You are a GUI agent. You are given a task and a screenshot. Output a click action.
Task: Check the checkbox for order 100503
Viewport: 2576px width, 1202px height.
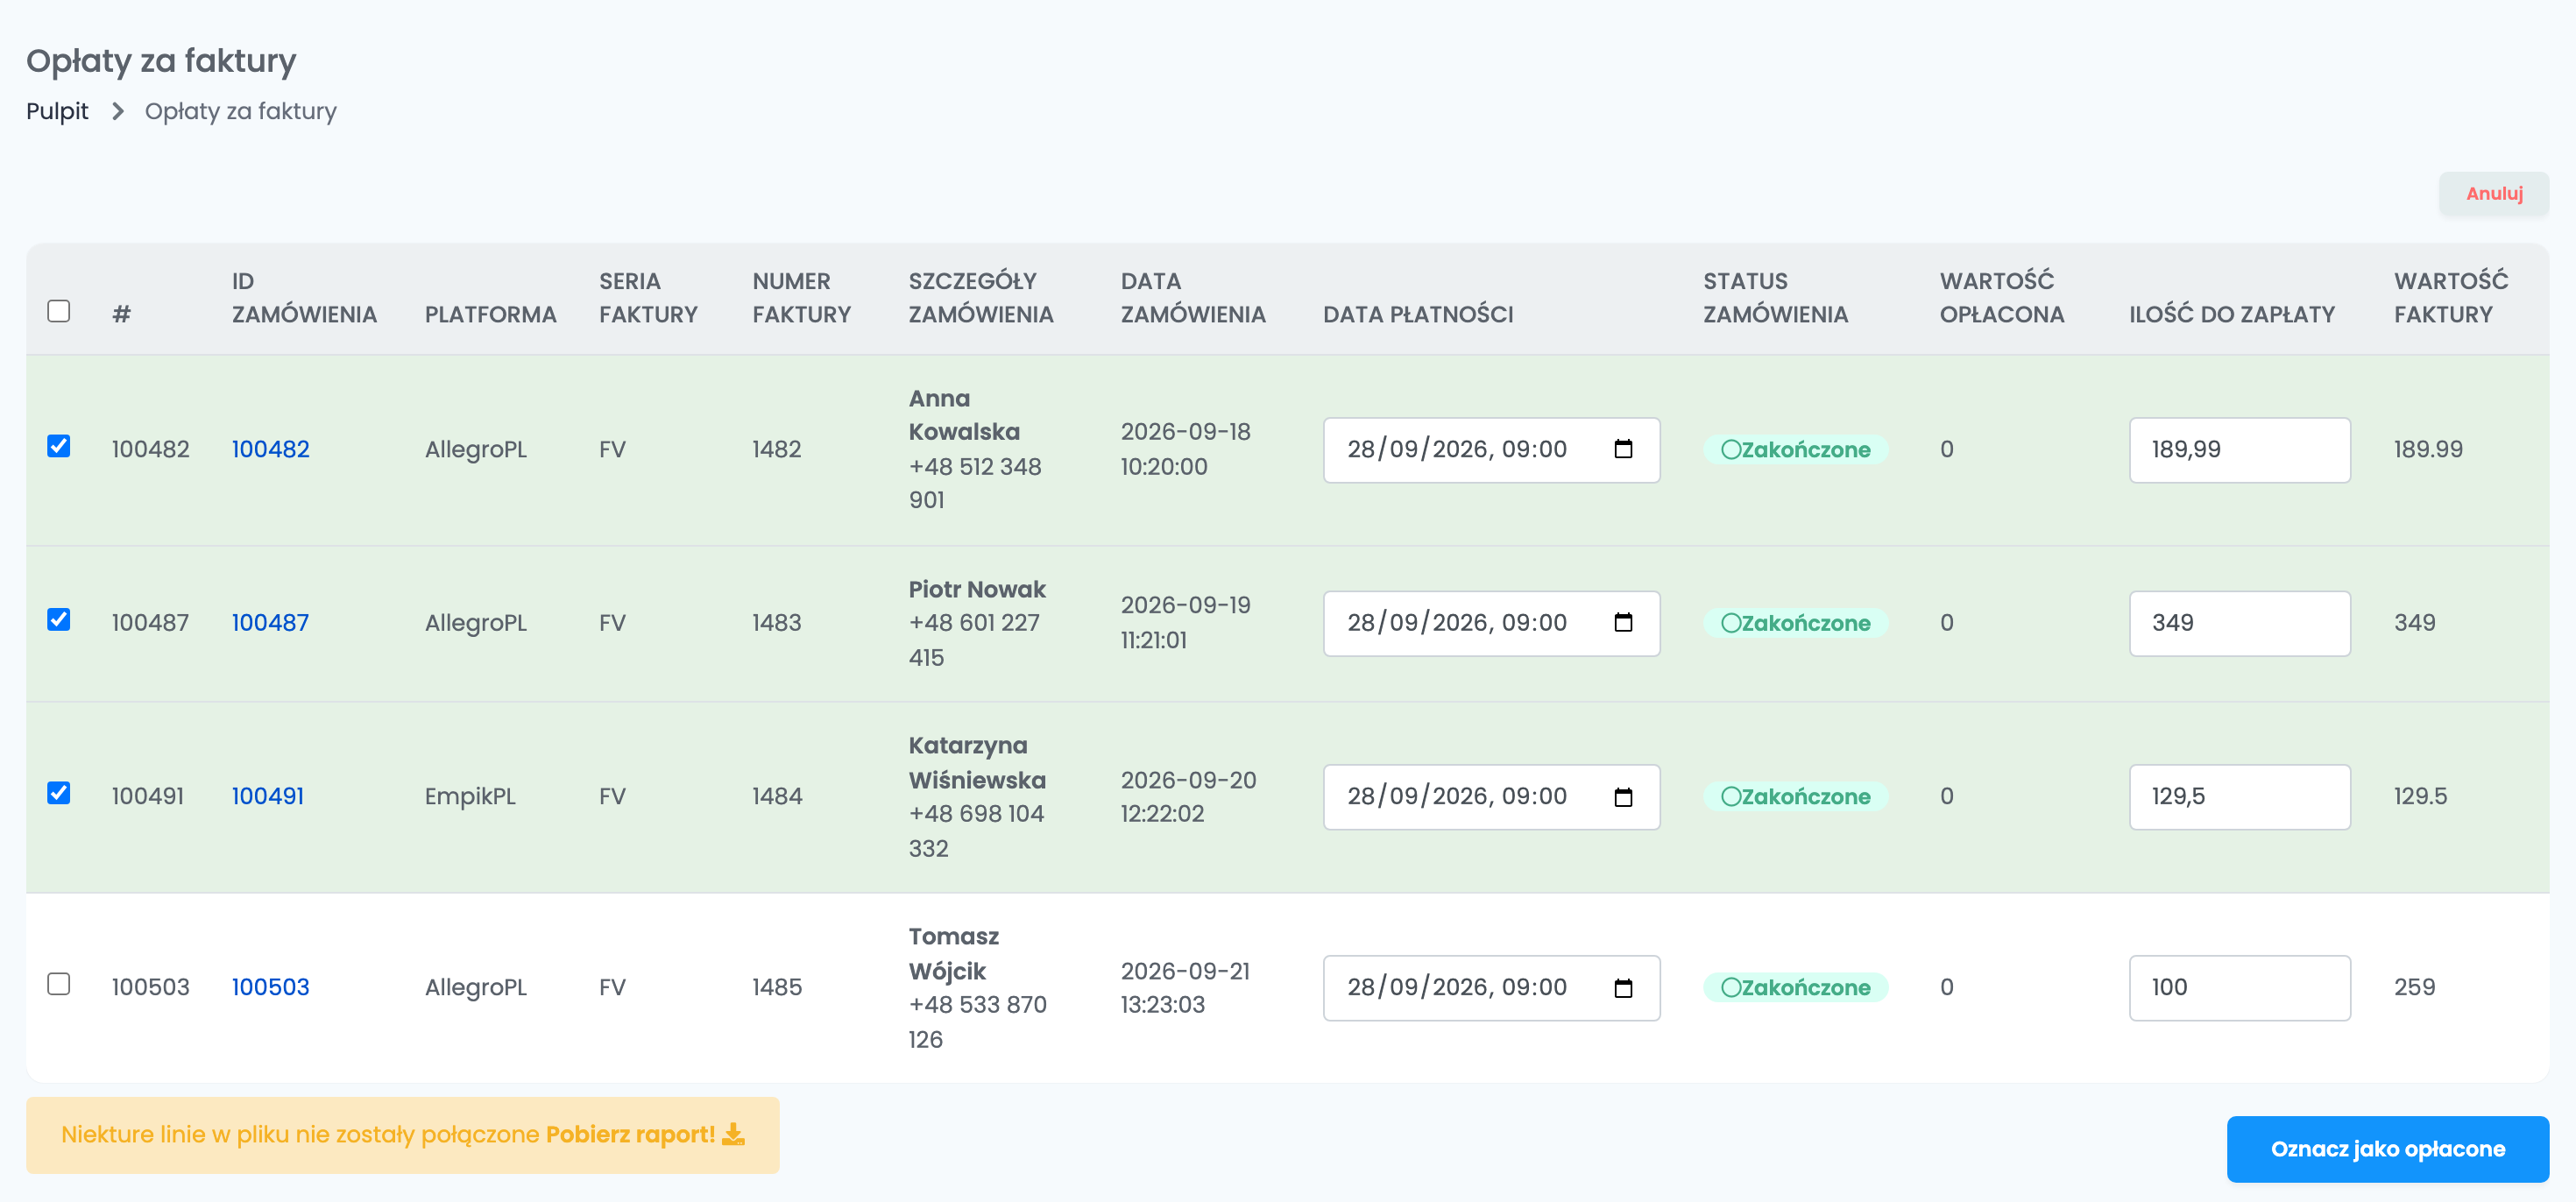pyautogui.click(x=59, y=984)
